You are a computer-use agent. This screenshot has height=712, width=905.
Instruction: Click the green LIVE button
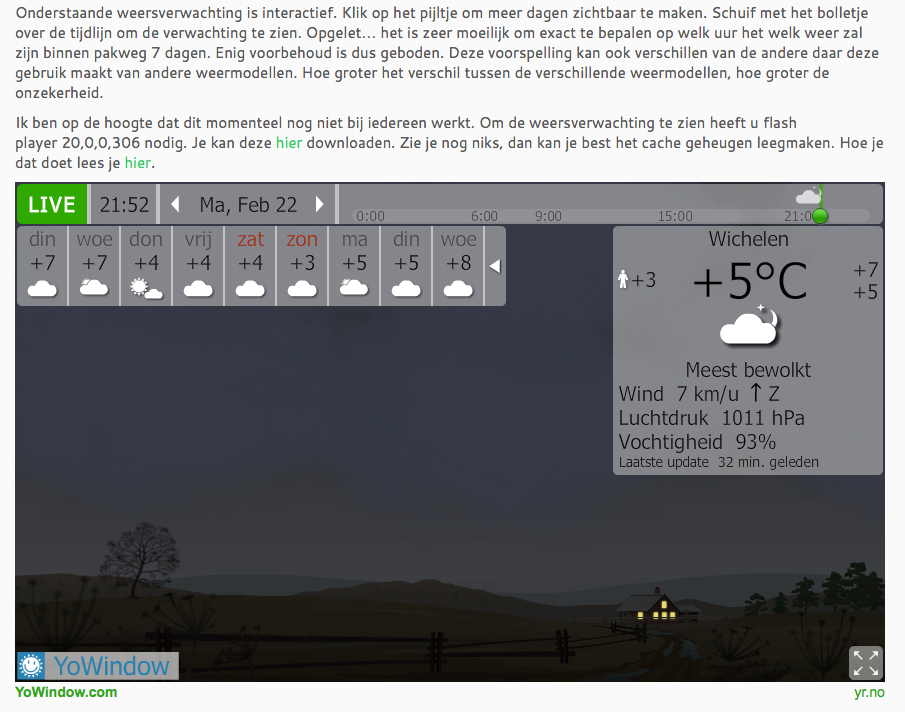52,205
